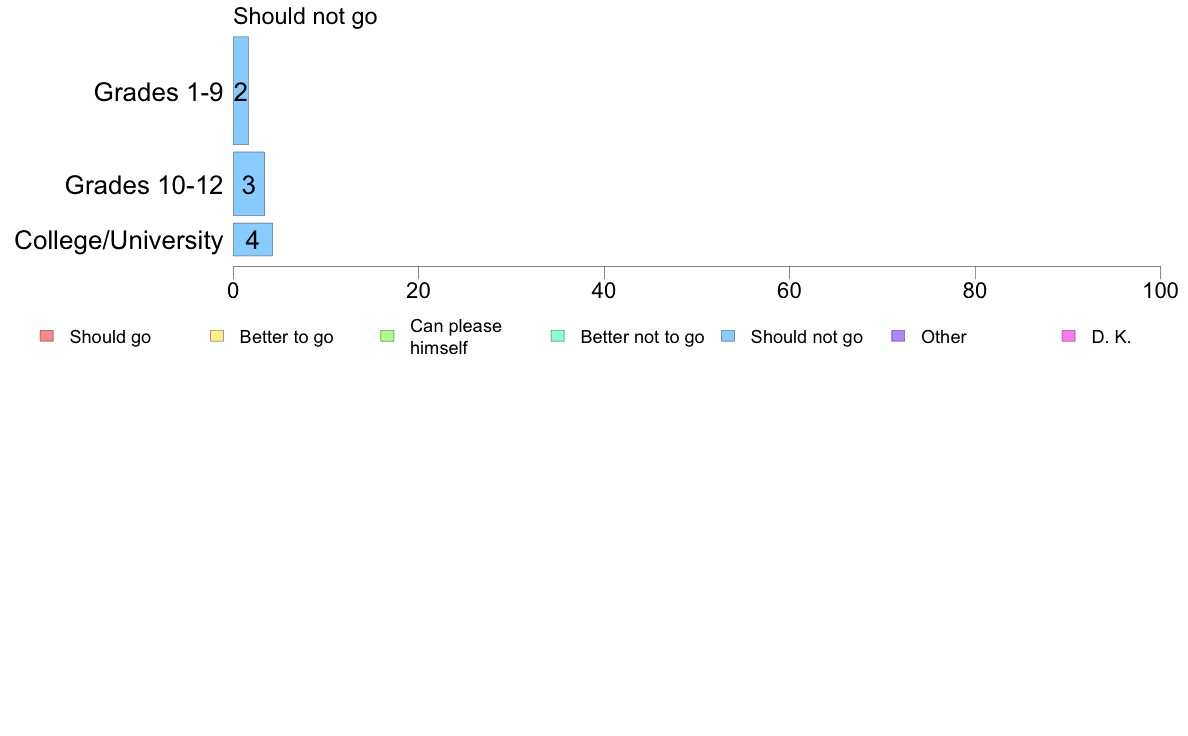1188x736 pixels.
Task: Click the teal Better not to go swatch
Action: (x=558, y=336)
